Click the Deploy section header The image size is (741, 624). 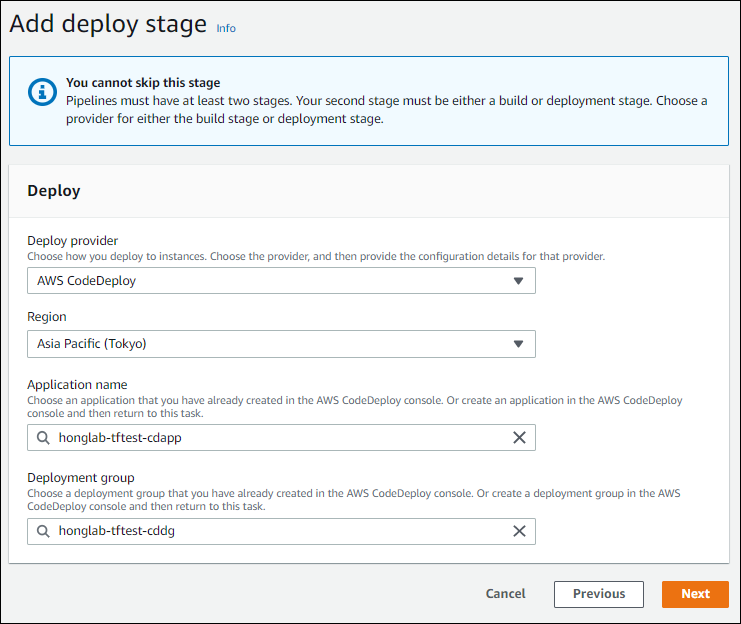(x=54, y=191)
